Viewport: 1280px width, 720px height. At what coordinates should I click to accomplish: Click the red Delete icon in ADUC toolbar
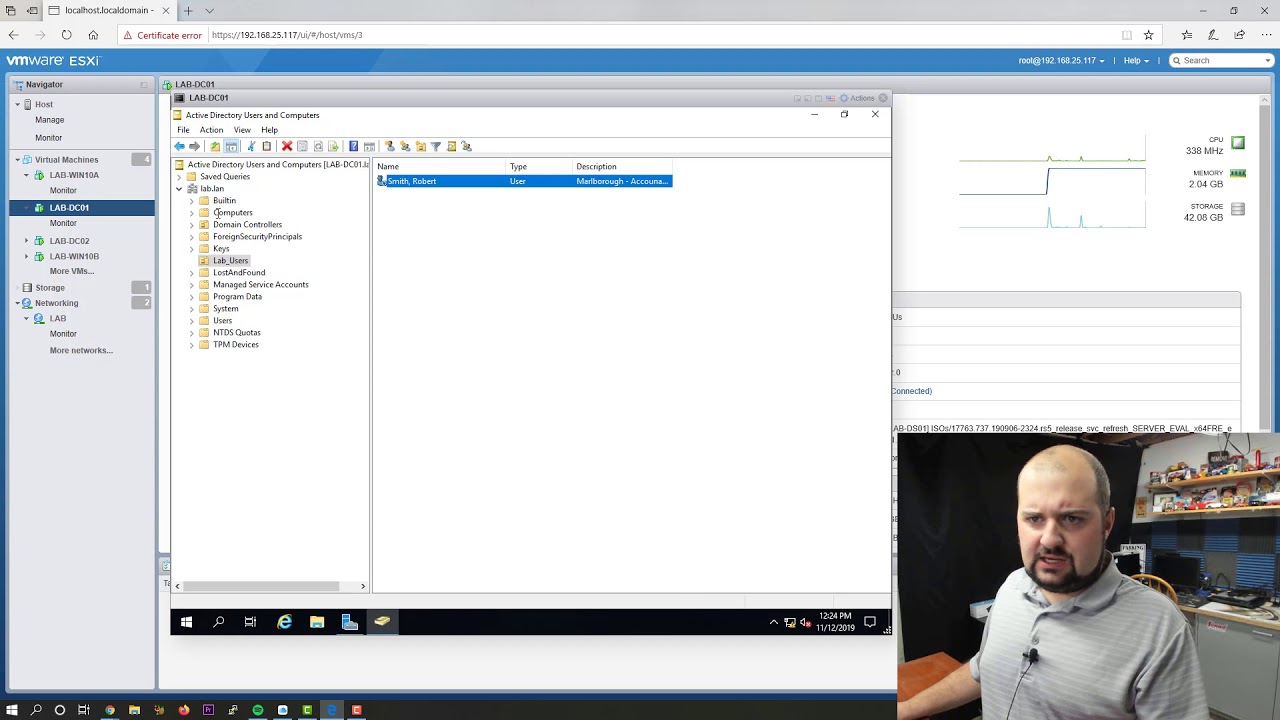(x=287, y=146)
